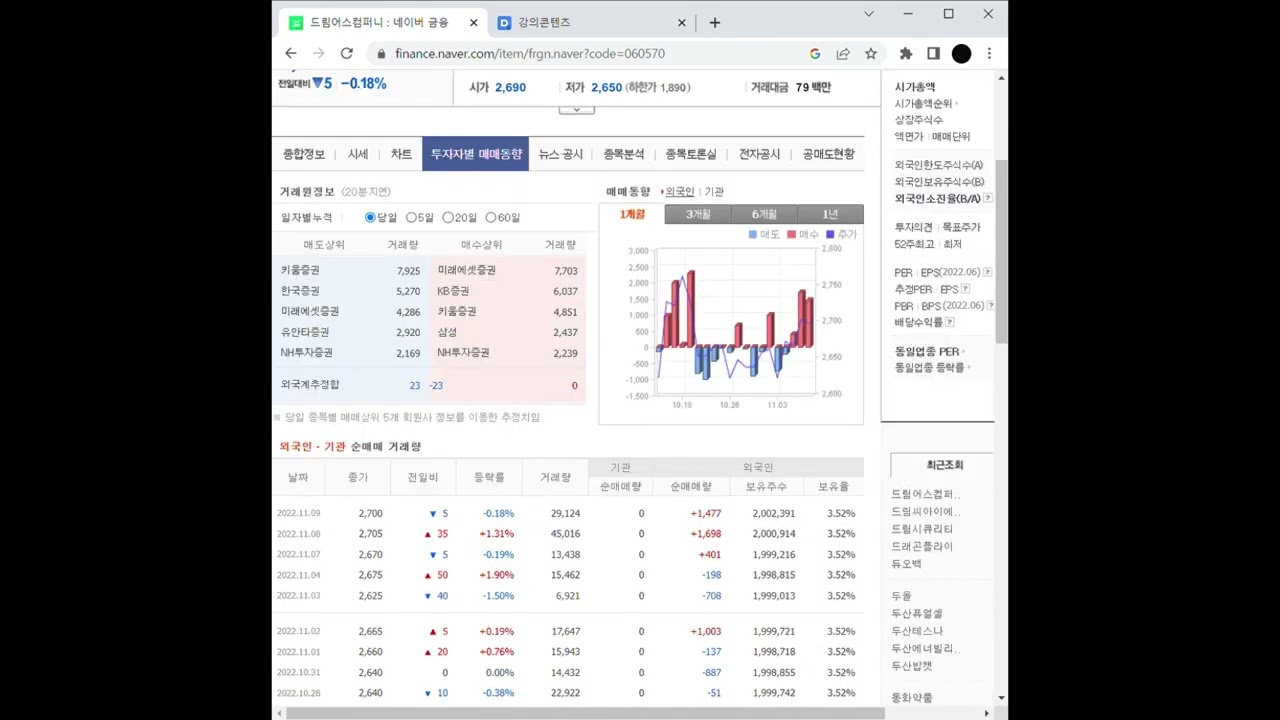The image size is (1280, 720).
Task: Select the 투자자별 매매동향 tab
Action: point(476,154)
